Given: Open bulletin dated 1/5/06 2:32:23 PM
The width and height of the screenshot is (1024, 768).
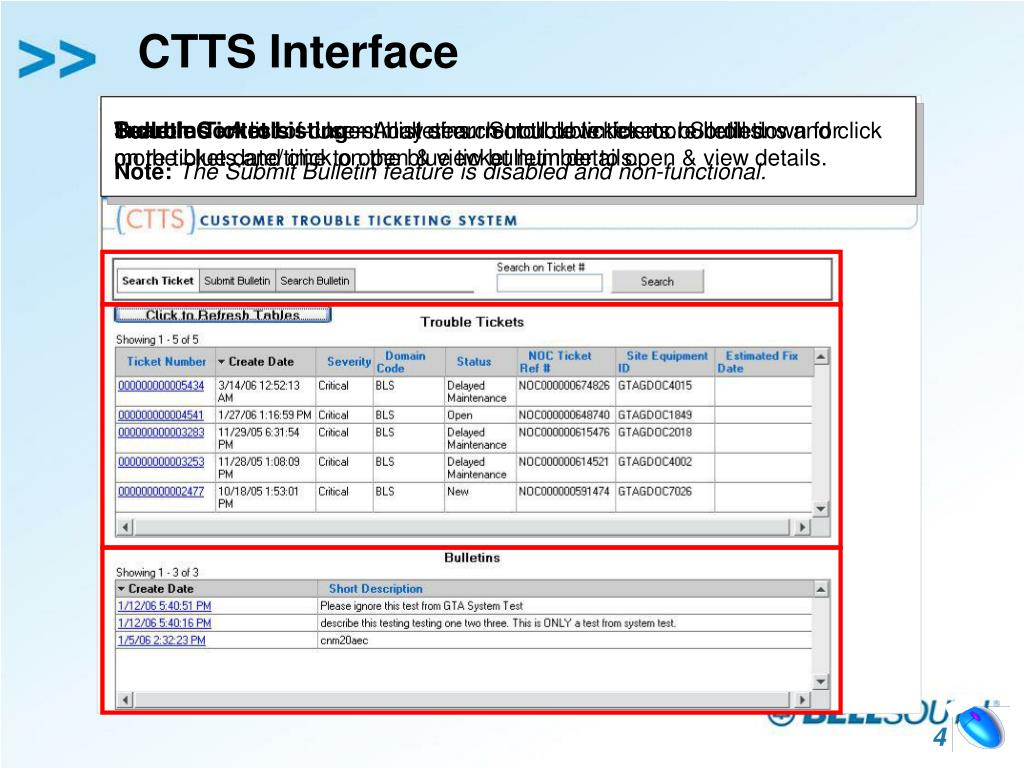Looking at the screenshot, I should click(x=162, y=640).
